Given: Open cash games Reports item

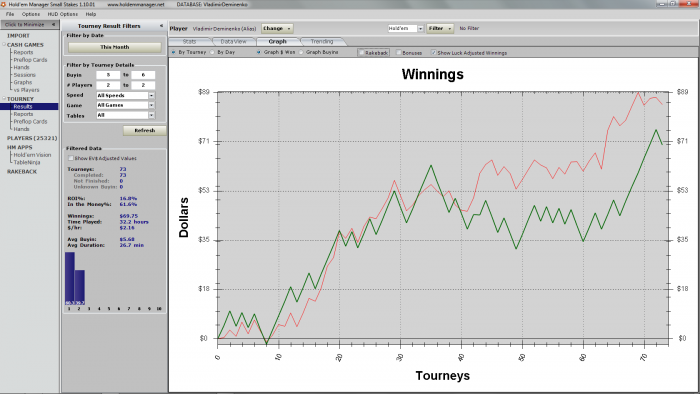Looking at the screenshot, I should click(x=23, y=52).
